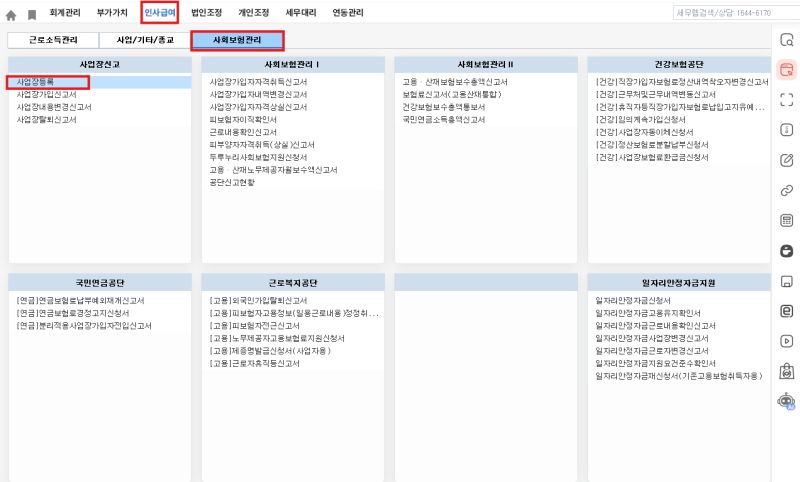Open 사업장가입신고서
Viewport: 800px width, 482px height.
[46, 94]
